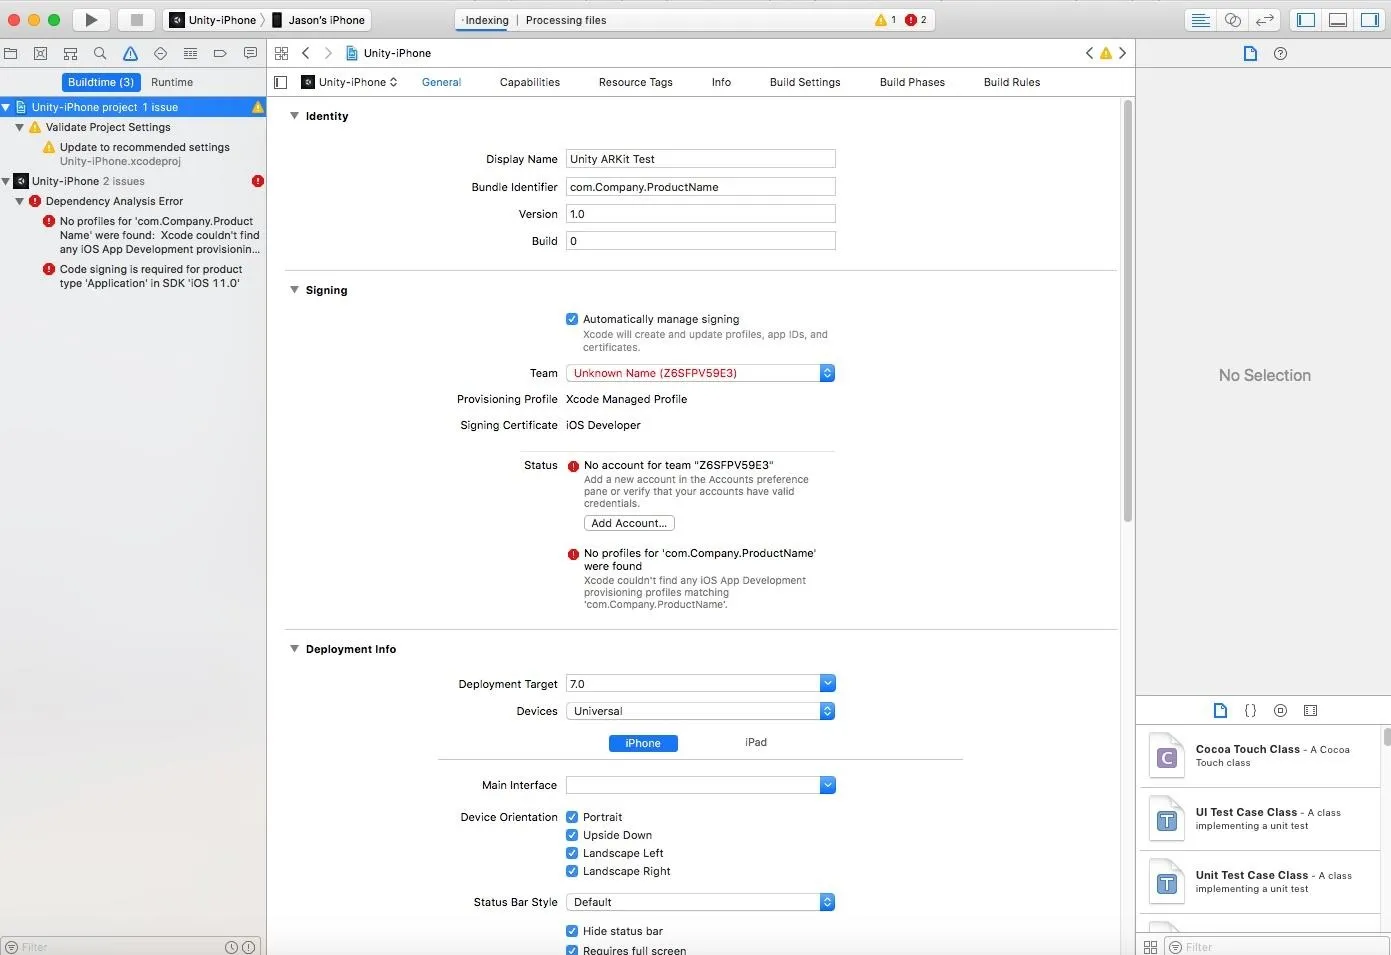Viewport: 1391px width, 955px height.
Task: Go forward using the jump bar right arrow
Action: (327, 53)
